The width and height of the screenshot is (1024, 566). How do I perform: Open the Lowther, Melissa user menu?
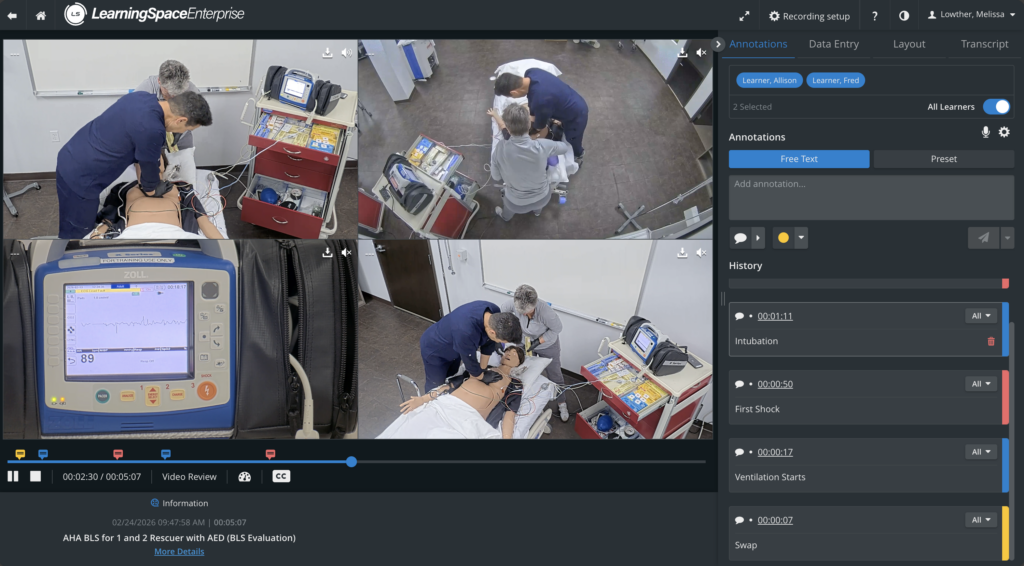click(x=971, y=15)
